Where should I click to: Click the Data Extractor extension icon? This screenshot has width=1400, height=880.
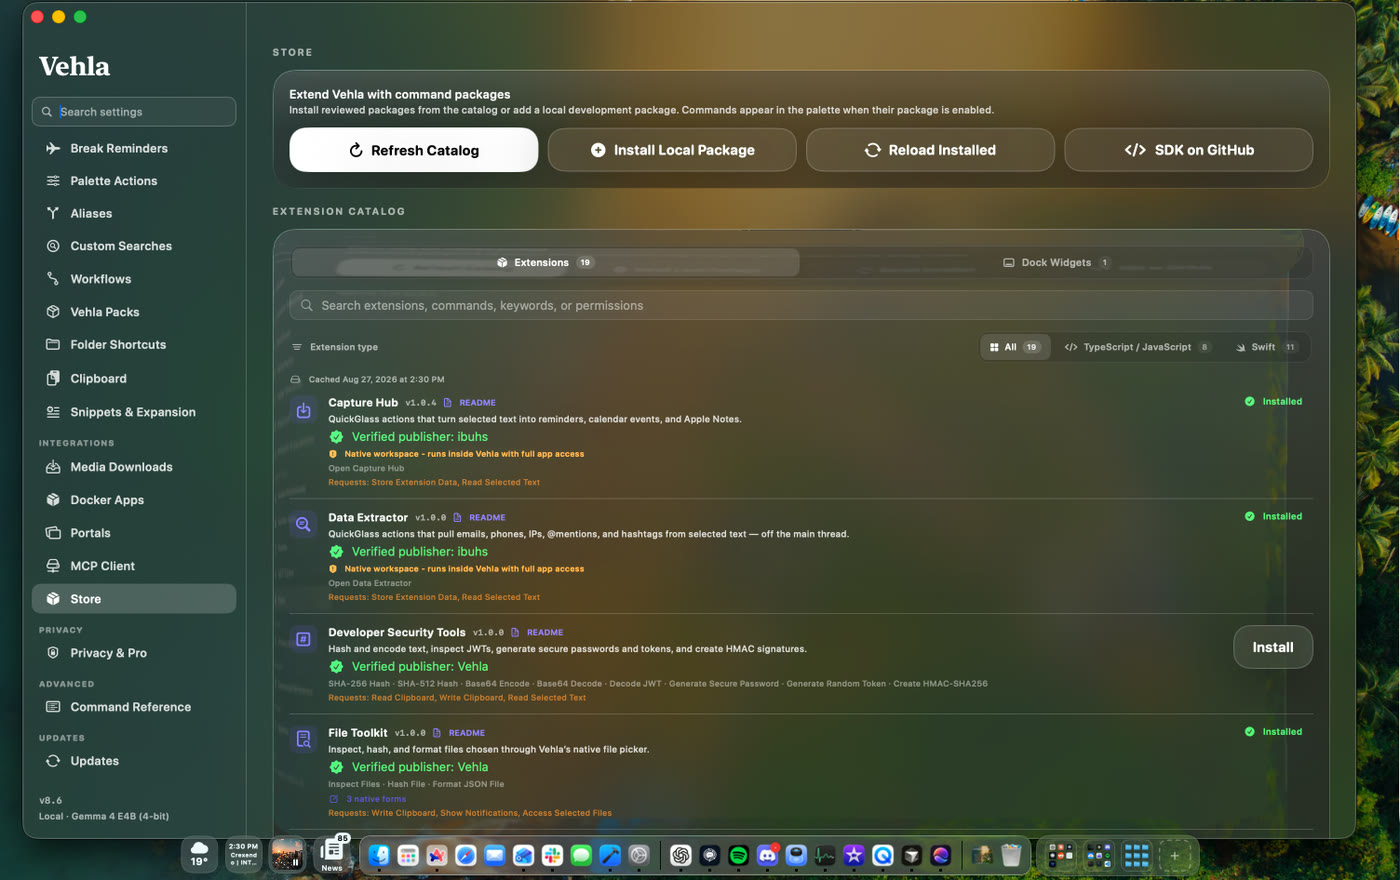(x=303, y=525)
